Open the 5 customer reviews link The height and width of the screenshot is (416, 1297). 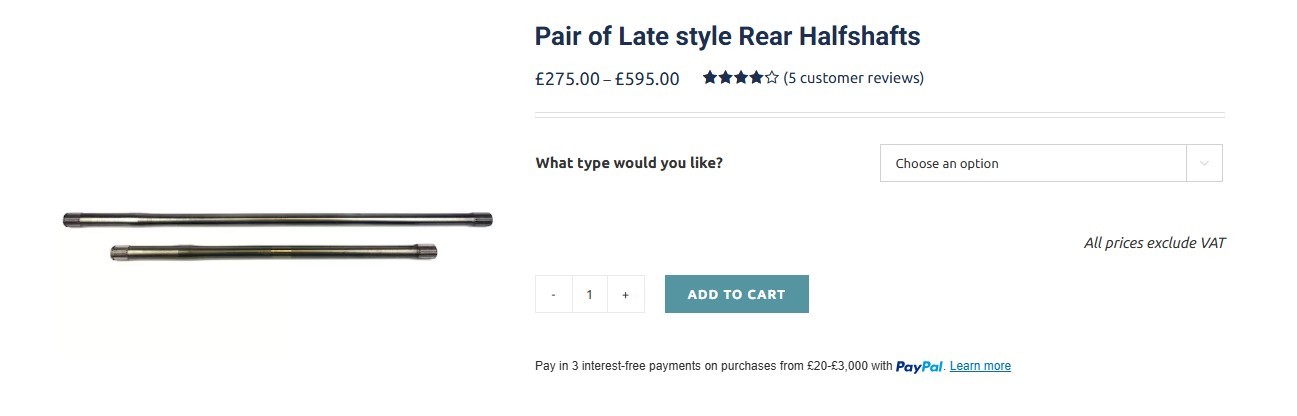(x=853, y=78)
